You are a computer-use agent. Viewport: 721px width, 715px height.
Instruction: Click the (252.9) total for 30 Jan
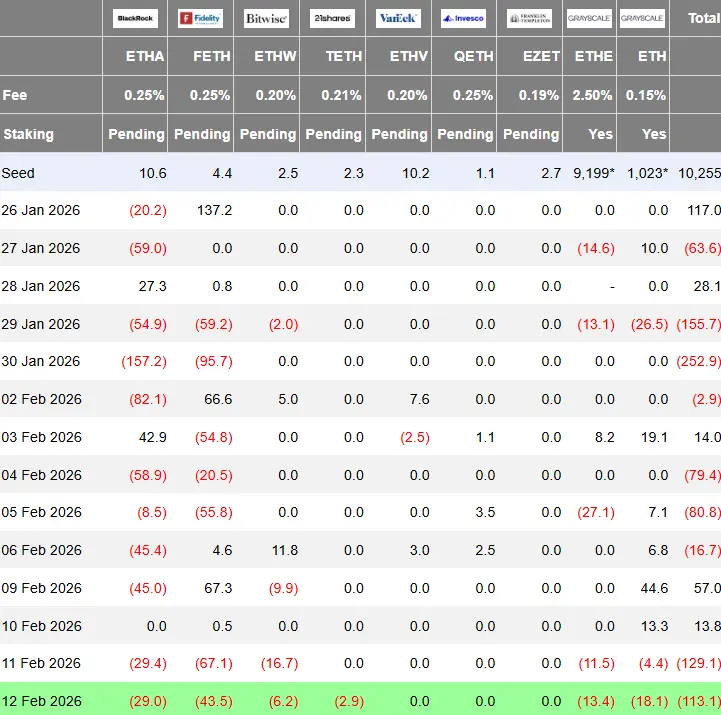coord(697,361)
